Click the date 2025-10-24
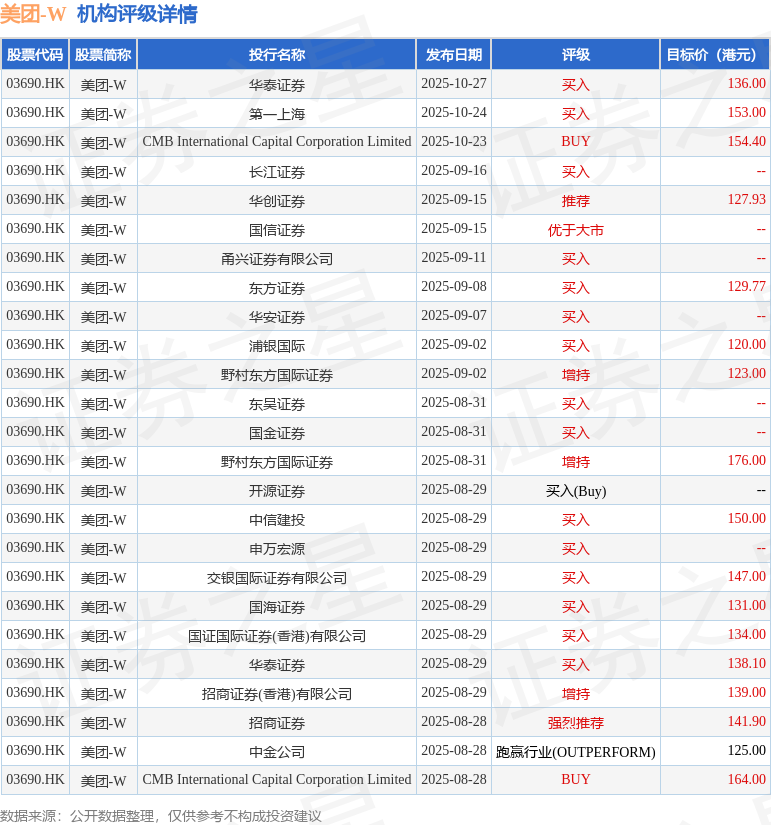The image size is (771, 825). pyautogui.click(x=454, y=112)
